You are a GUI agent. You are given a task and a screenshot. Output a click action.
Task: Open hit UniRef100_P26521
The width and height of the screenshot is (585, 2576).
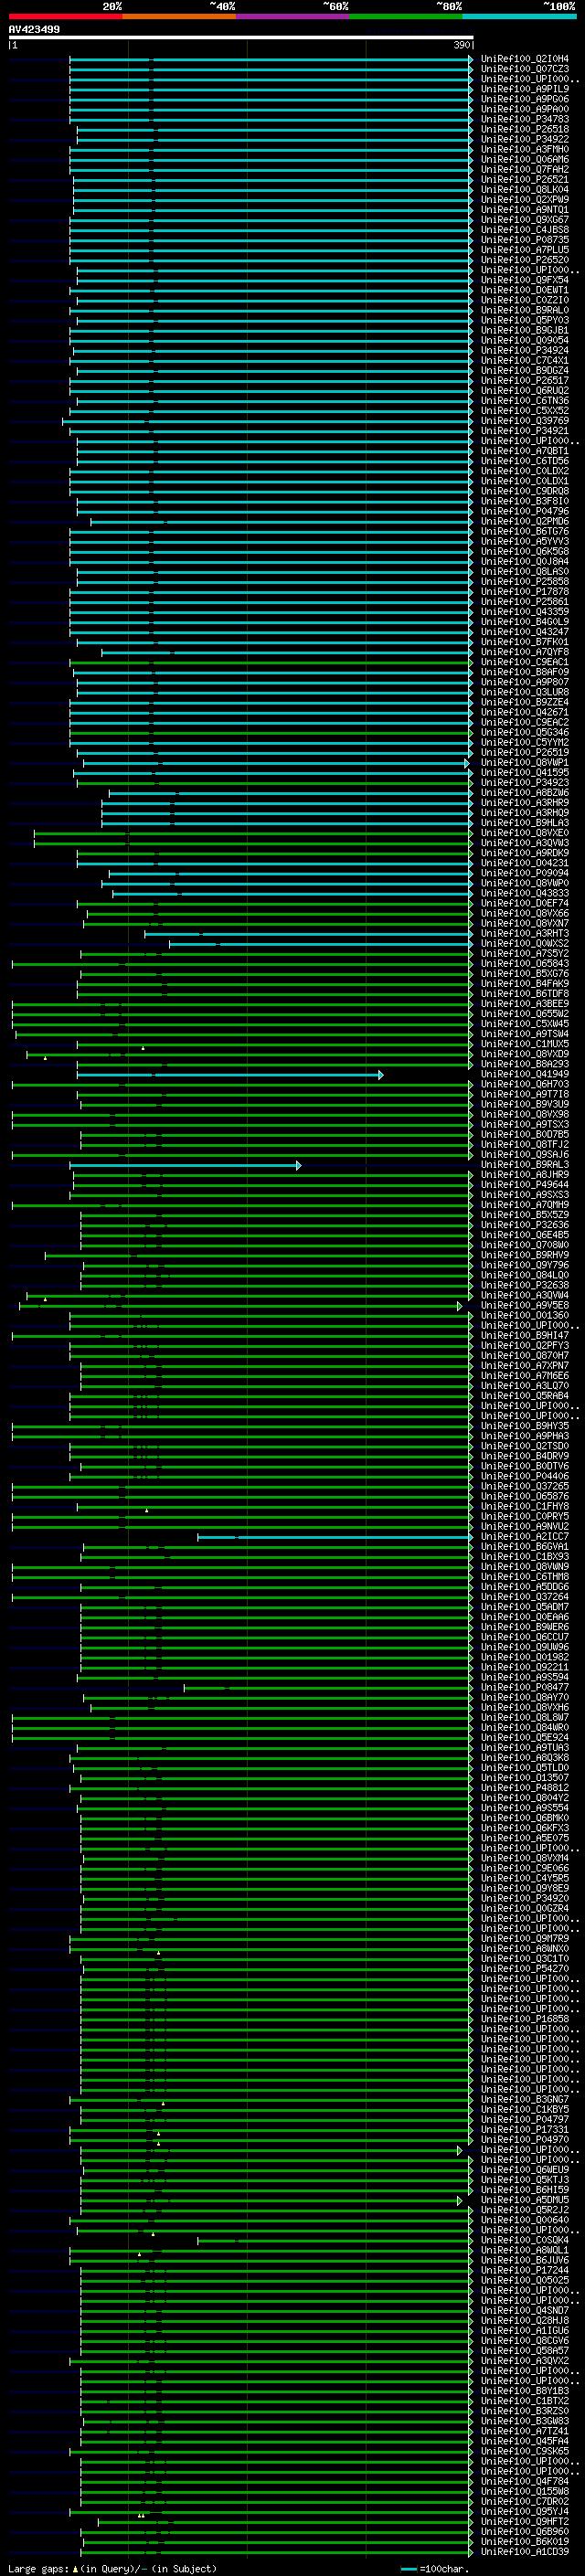point(525,179)
